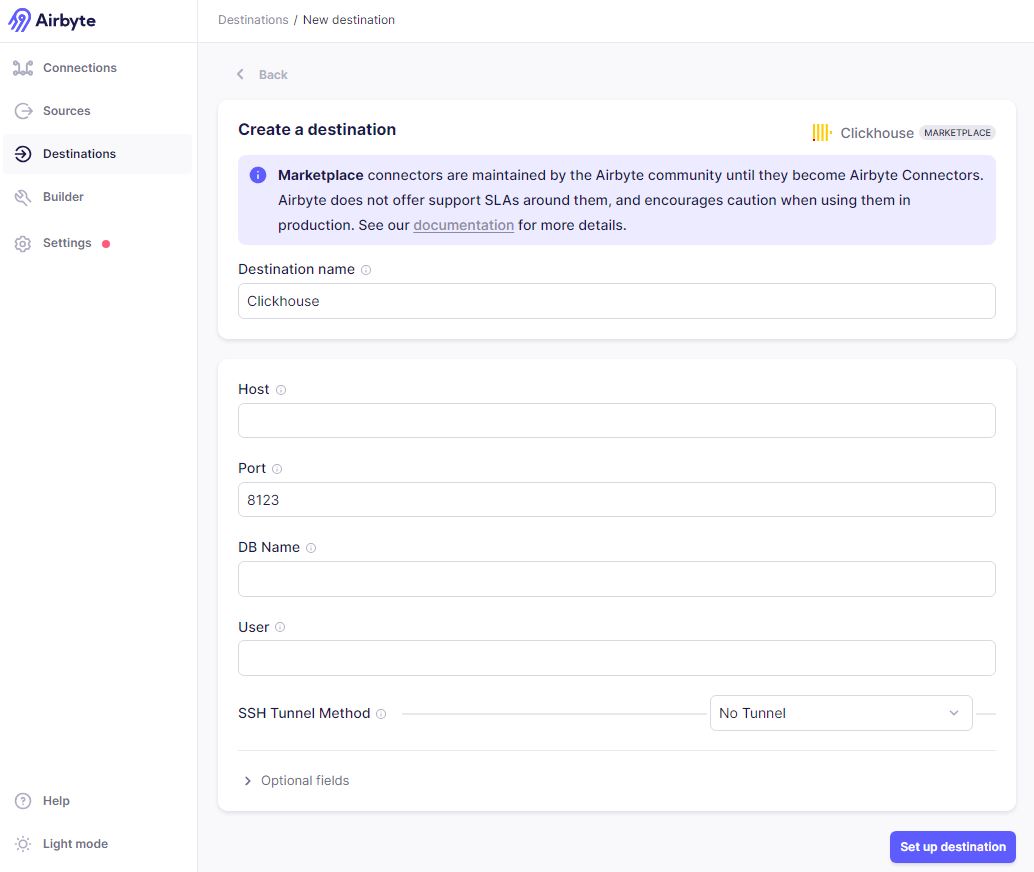
Task: Click the Destinations breadcrumb link
Action: (253, 20)
